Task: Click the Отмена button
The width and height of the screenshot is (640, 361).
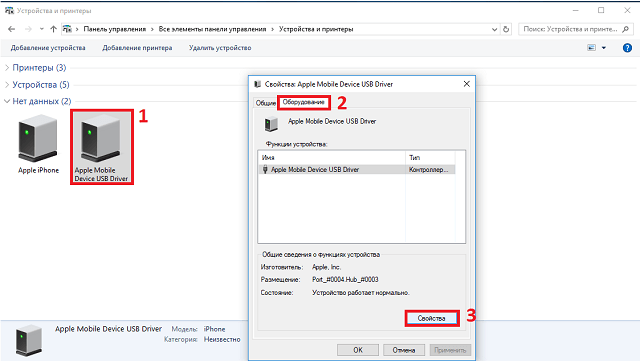Action: click(x=404, y=350)
